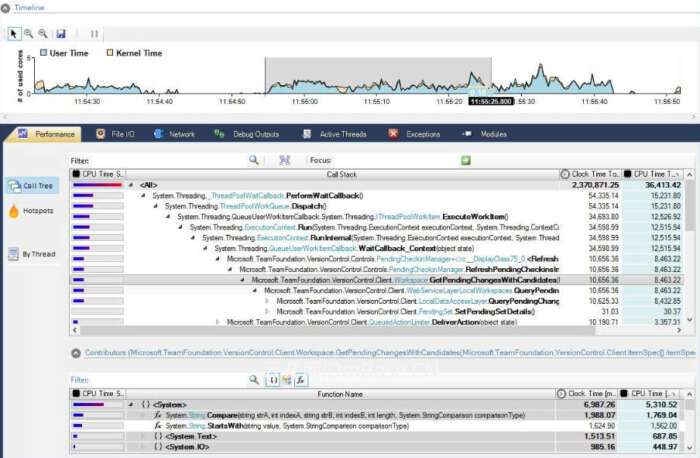Select the ExecutionContext RunInternal row
Image resolution: width=700 pixels, height=458 pixels.
tap(377, 238)
